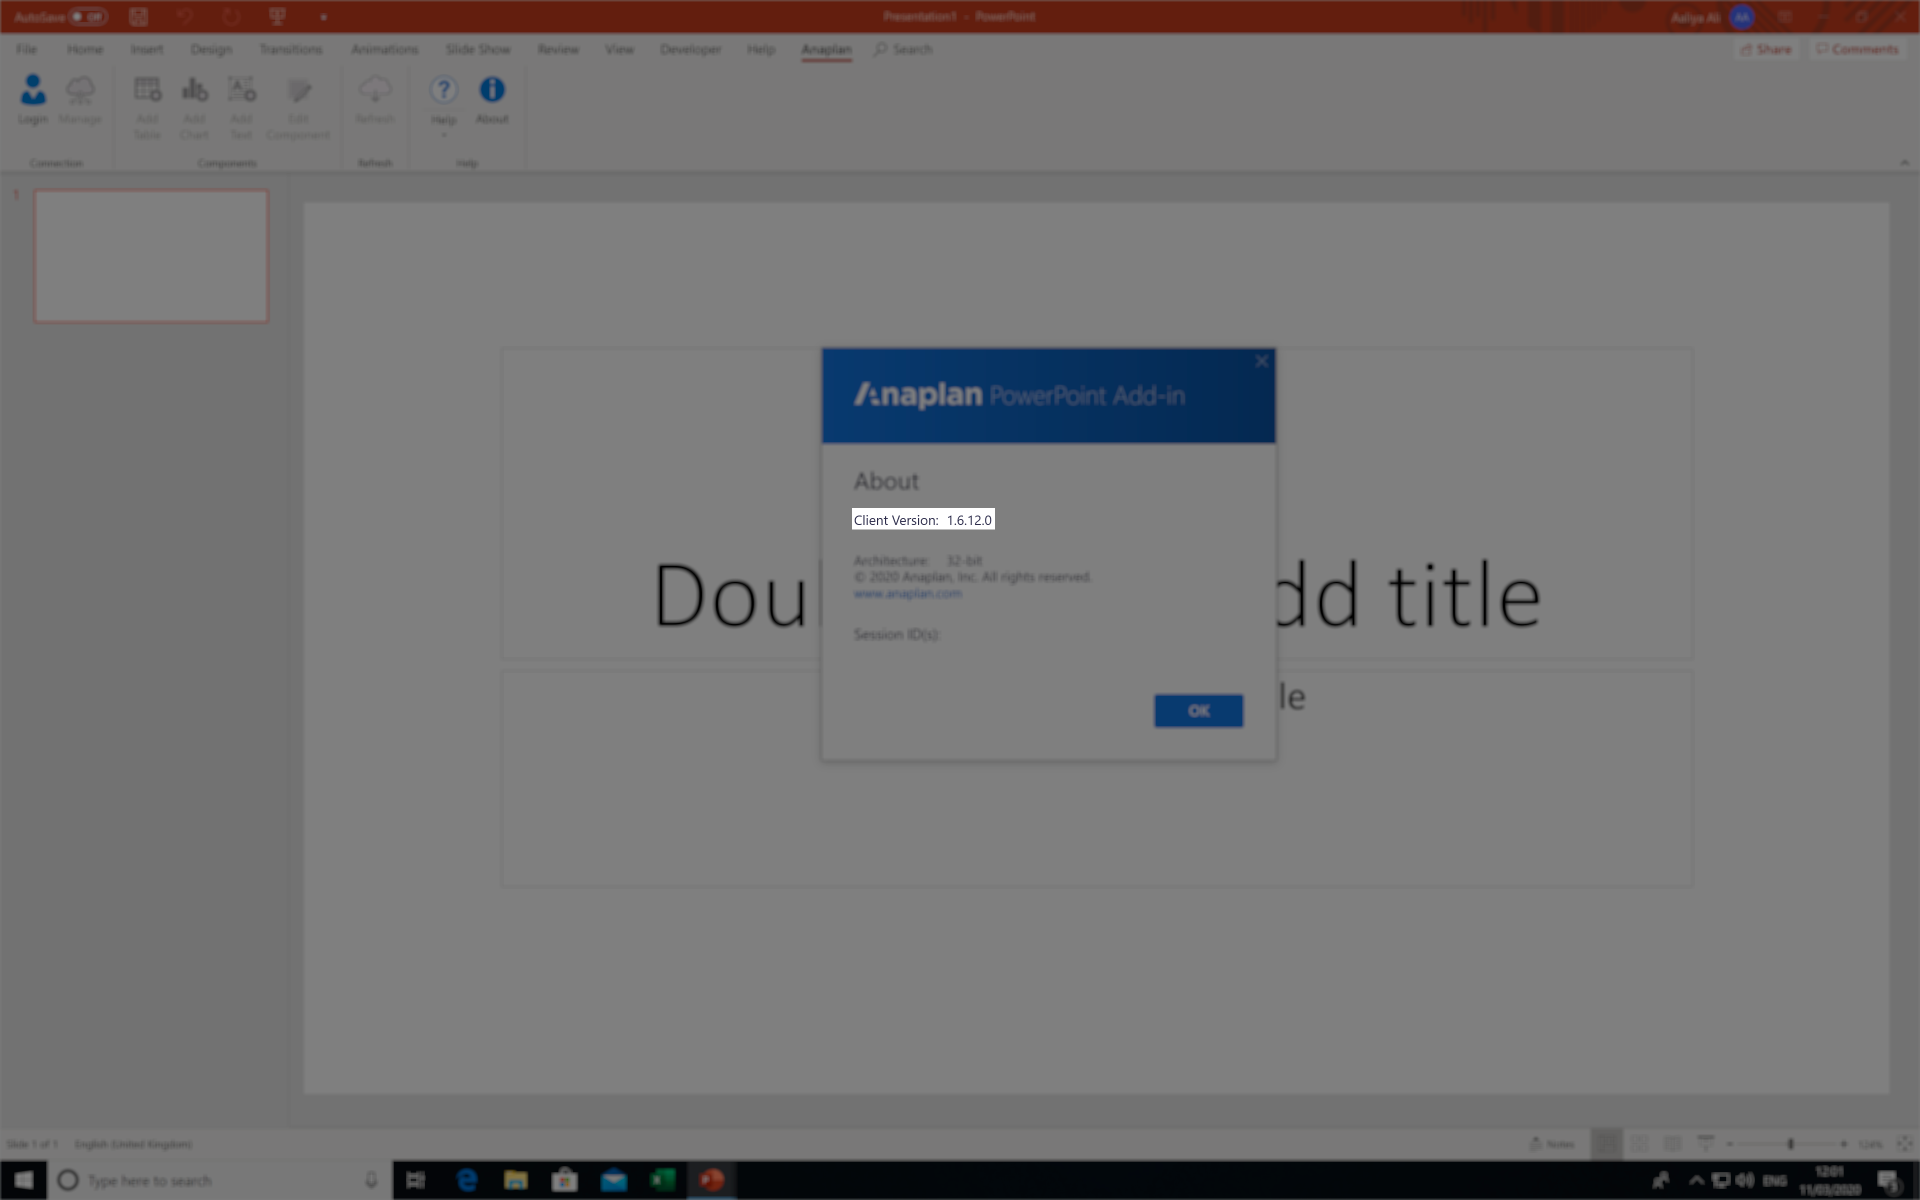Click the Task View taskbar icon
The width and height of the screenshot is (1920, 1200).
416,1181
